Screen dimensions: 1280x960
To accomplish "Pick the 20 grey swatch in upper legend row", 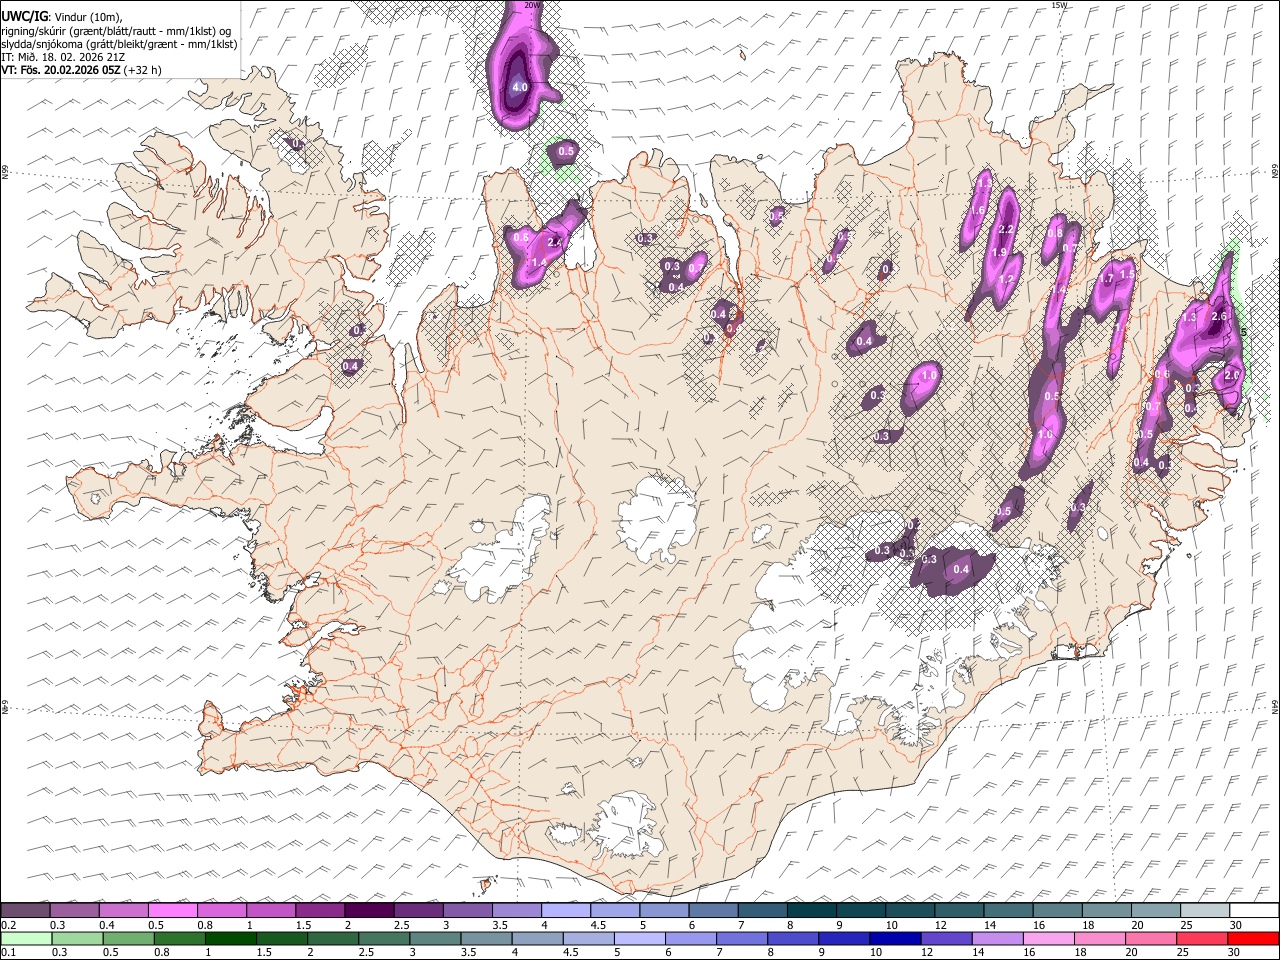I will [x=1155, y=911].
